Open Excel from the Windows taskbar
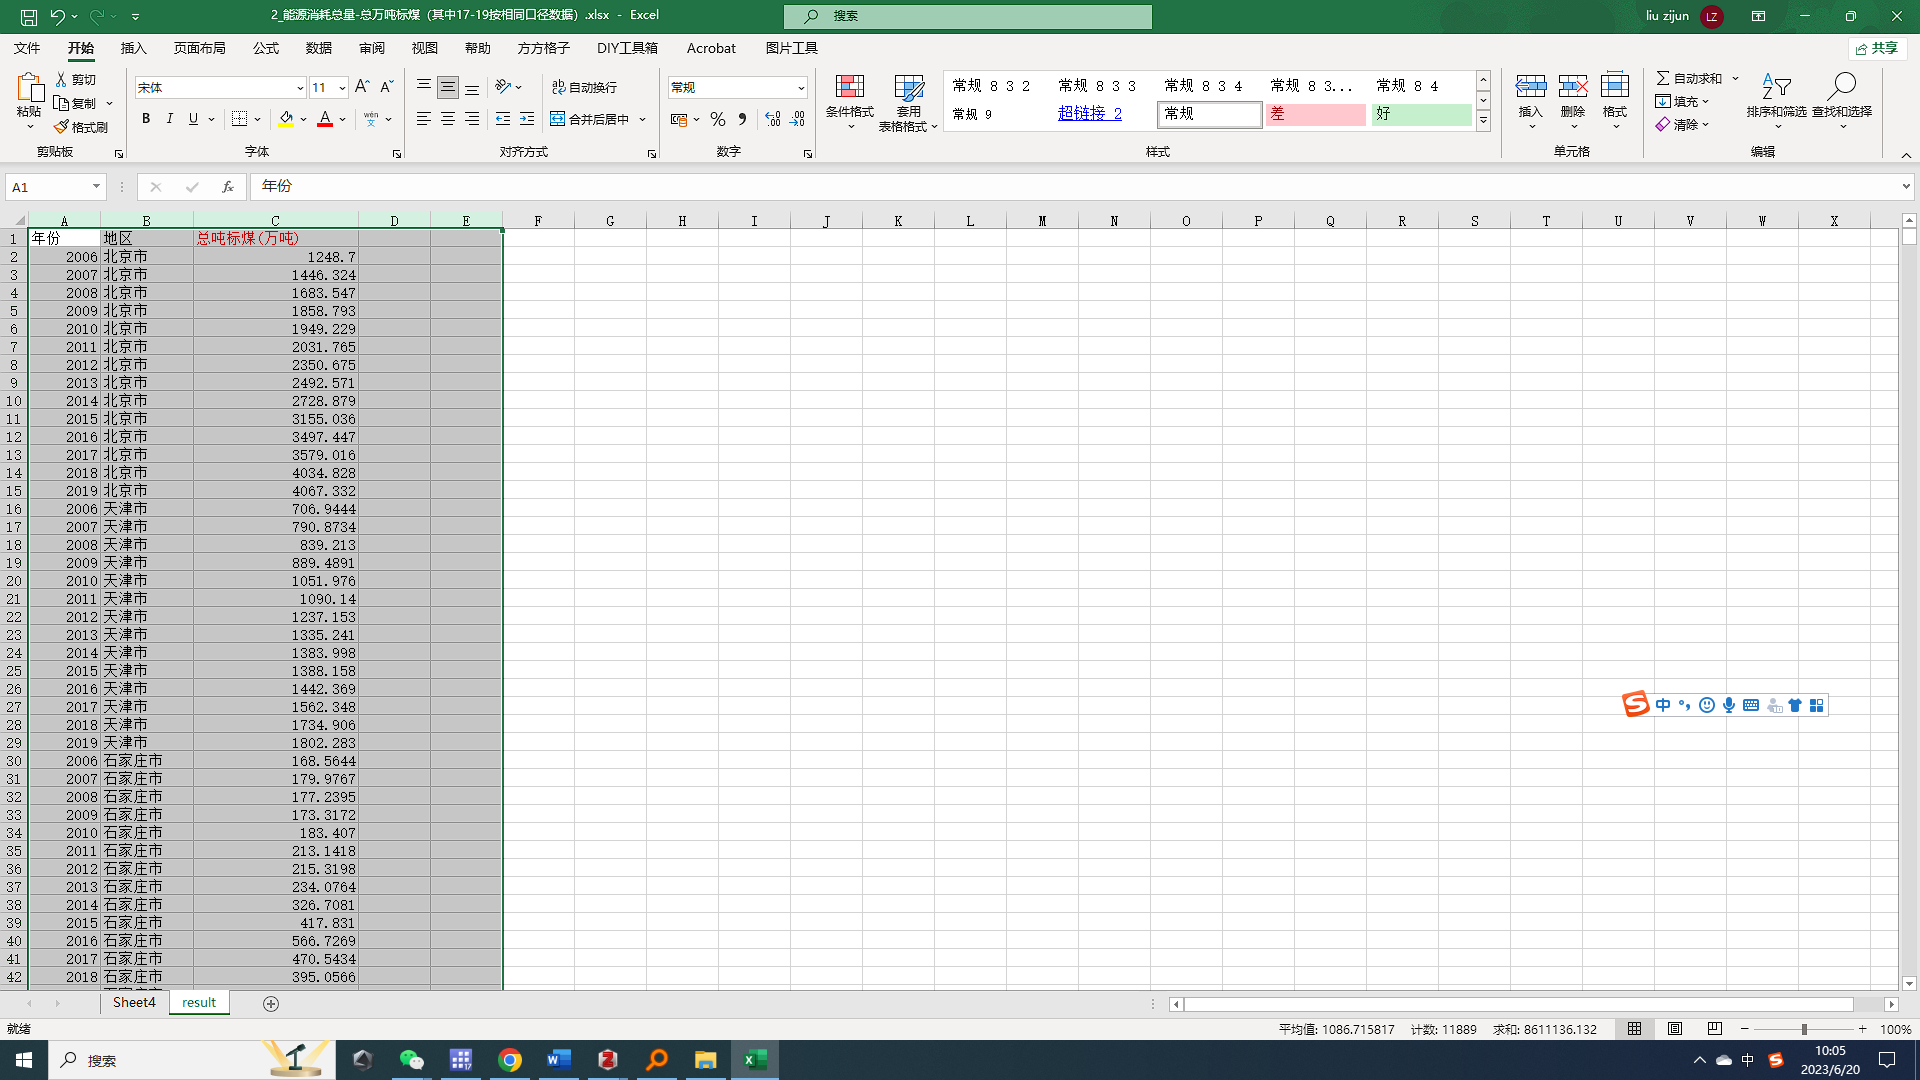This screenshot has height=1080, width=1920. click(x=755, y=1060)
